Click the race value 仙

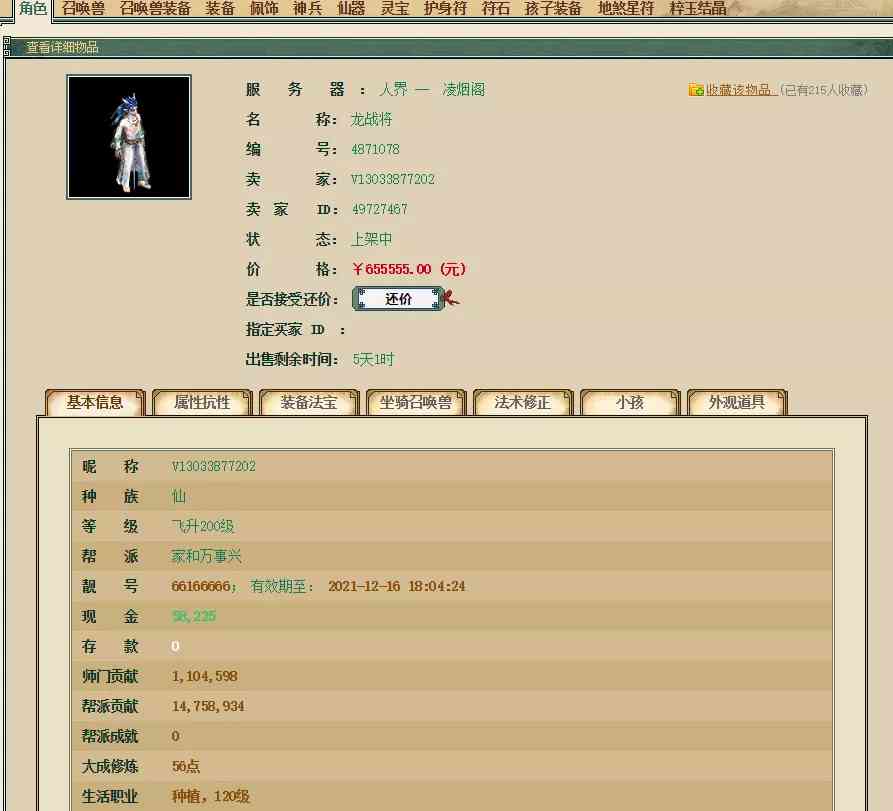click(179, 496)
